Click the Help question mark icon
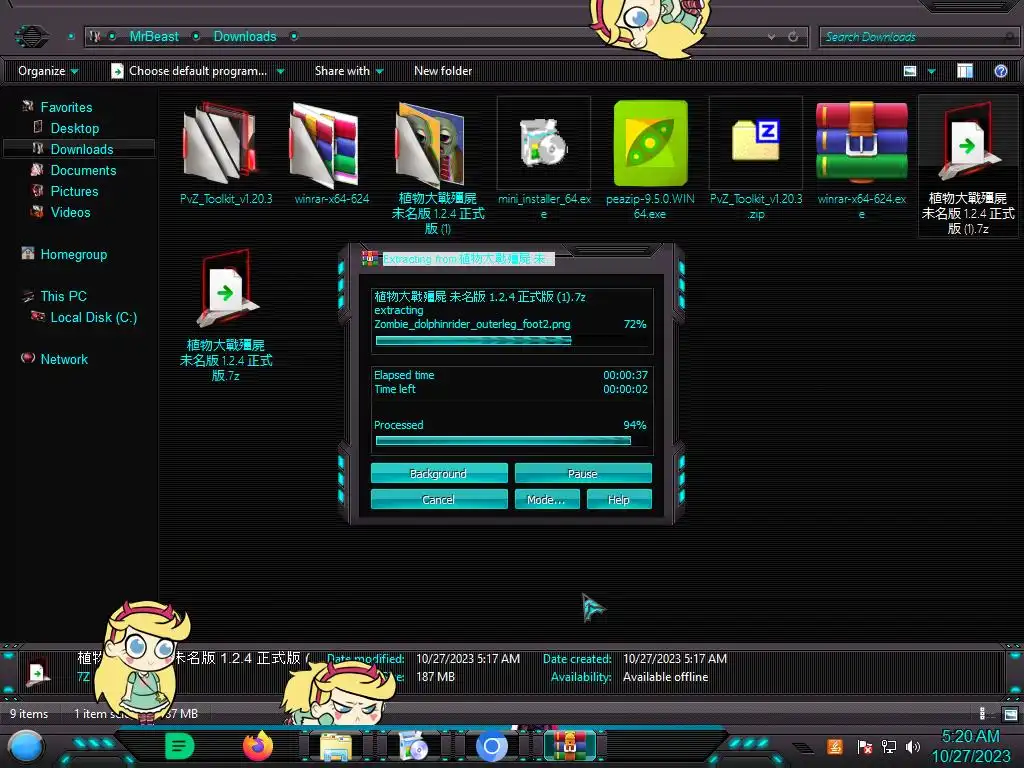Screen dimensions: 1024x768 click(1000, 71)
